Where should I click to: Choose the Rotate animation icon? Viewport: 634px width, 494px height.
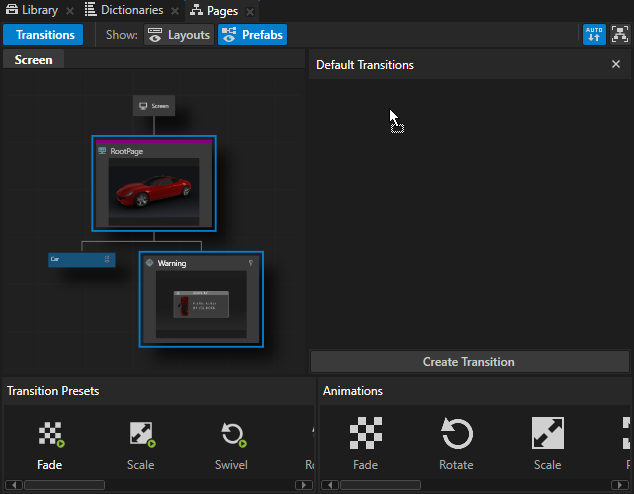pos(456,434)
